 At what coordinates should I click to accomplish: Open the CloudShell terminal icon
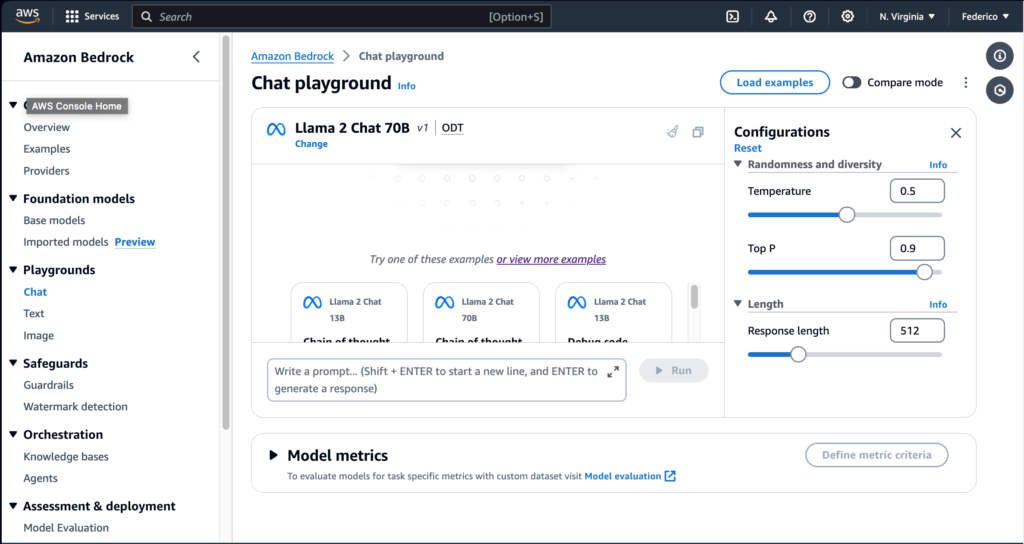(733, 16)
